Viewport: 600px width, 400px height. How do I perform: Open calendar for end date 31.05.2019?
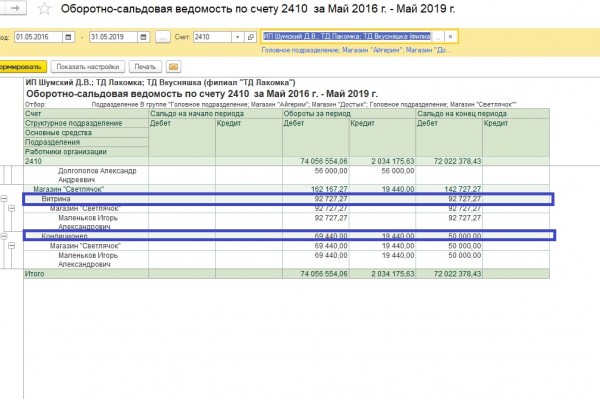pyautogui.click(x=143, y=37)
